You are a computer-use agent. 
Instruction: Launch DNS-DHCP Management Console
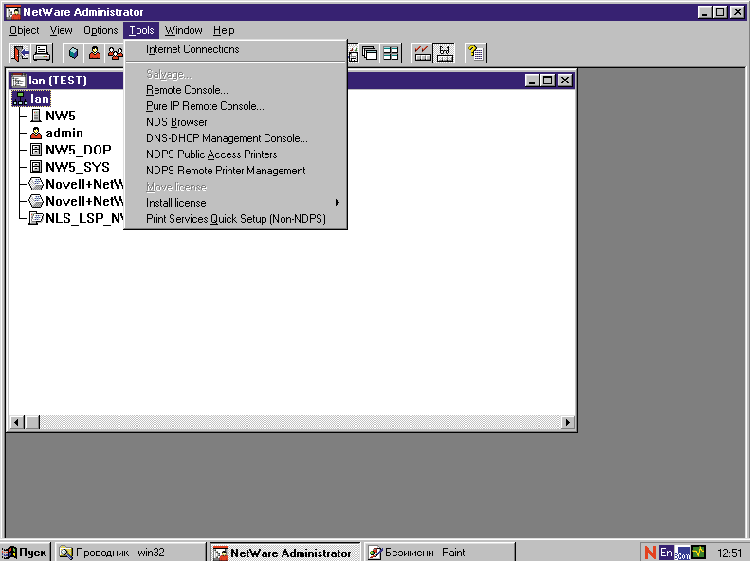[226, 138]
